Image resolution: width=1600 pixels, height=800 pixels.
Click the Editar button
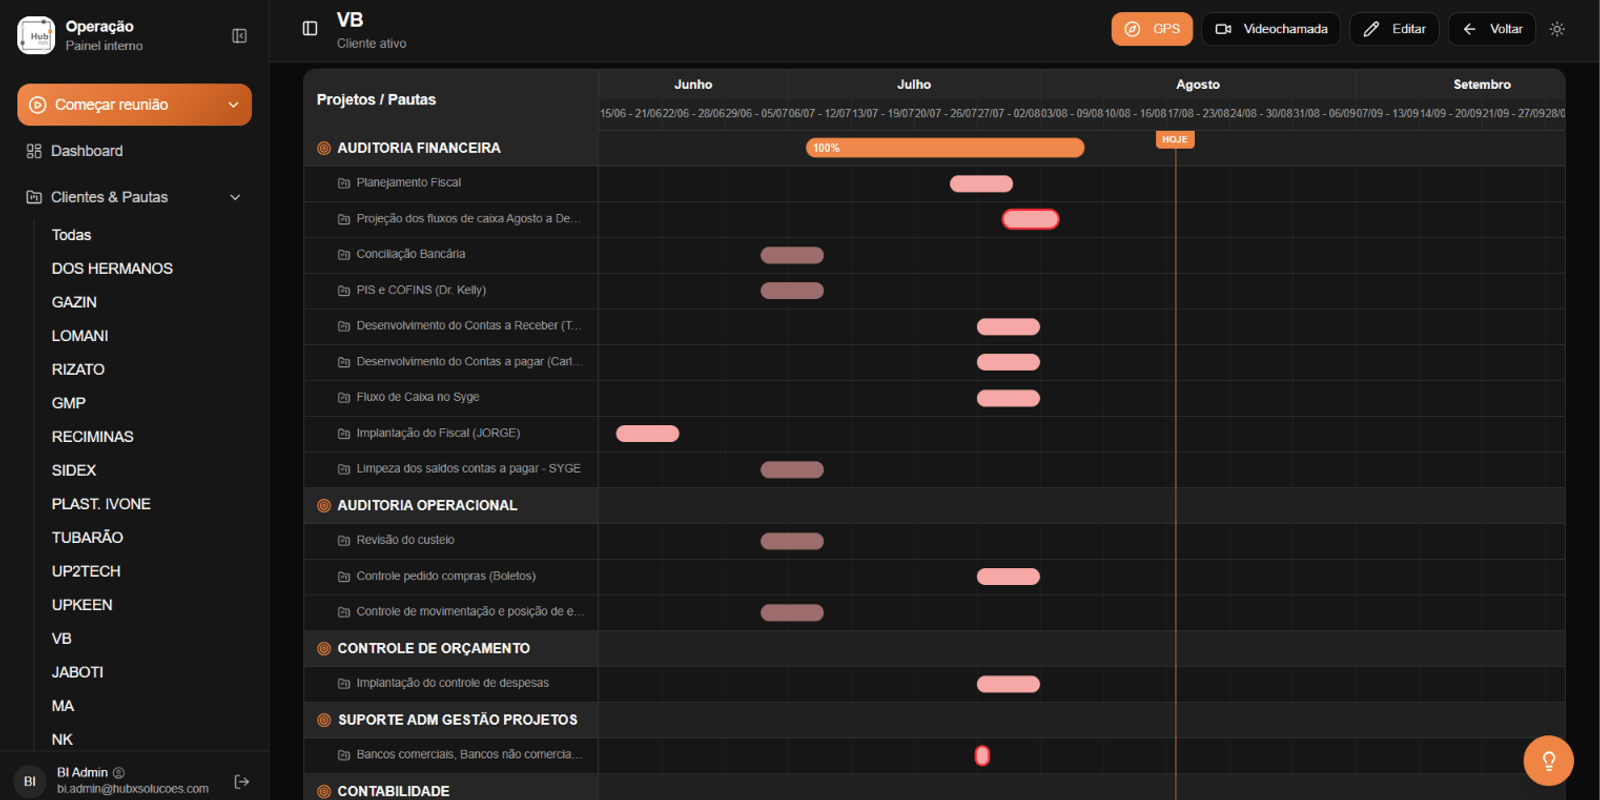[x=1394, y=29]
